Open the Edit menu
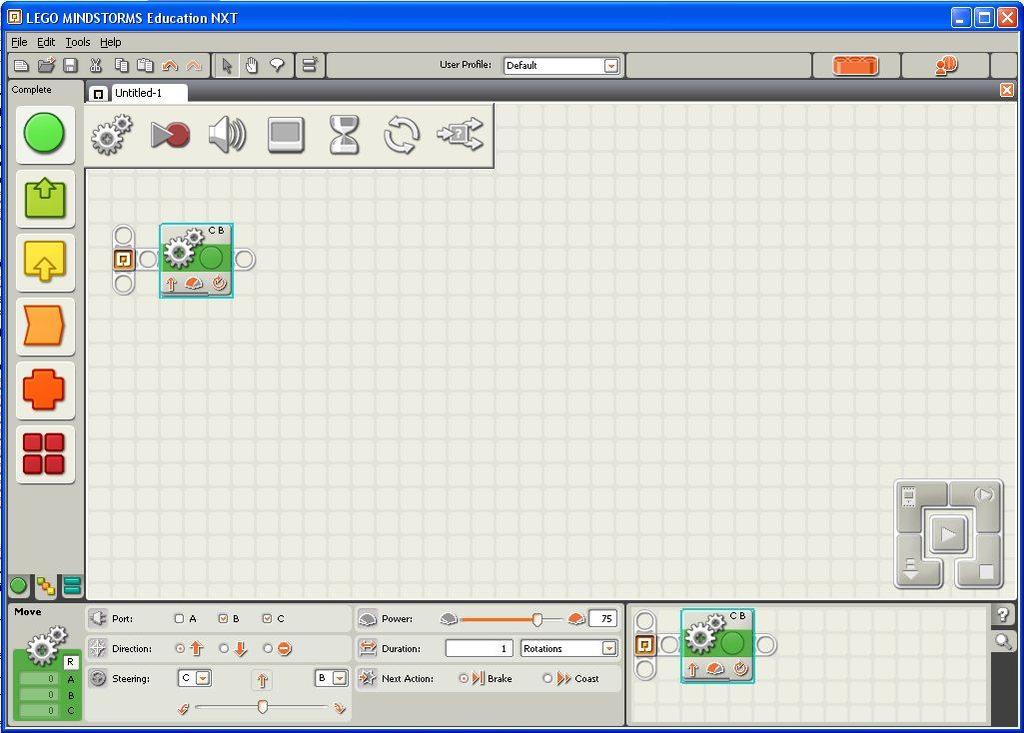Image resolution: width=1024 pixels, height=733 pixels. (x=46, y=42)
